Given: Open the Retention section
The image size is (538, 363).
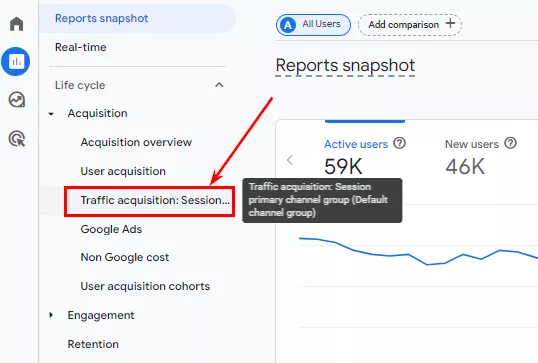Looking at the screenshot, I should (93, 344).
